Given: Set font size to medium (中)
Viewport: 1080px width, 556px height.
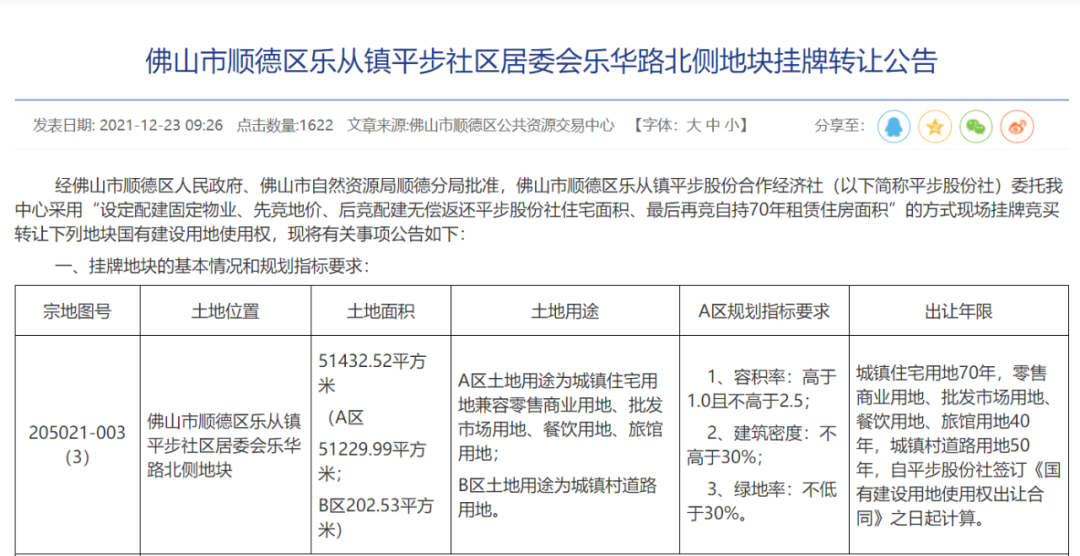Looking at the screenshot, I should pyautogui.click(x=713, y=126).
